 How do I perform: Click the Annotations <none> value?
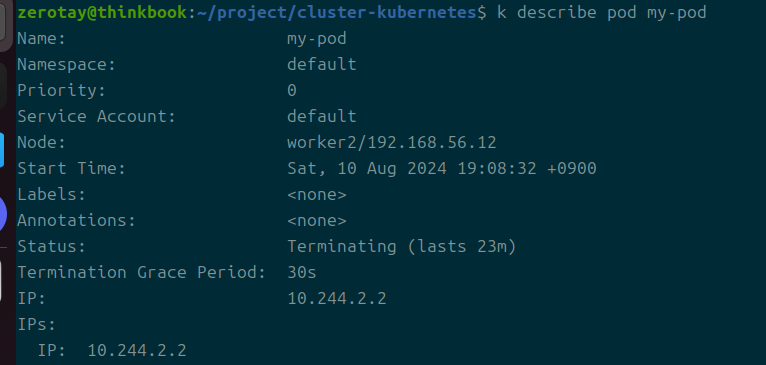pos(317,221)
